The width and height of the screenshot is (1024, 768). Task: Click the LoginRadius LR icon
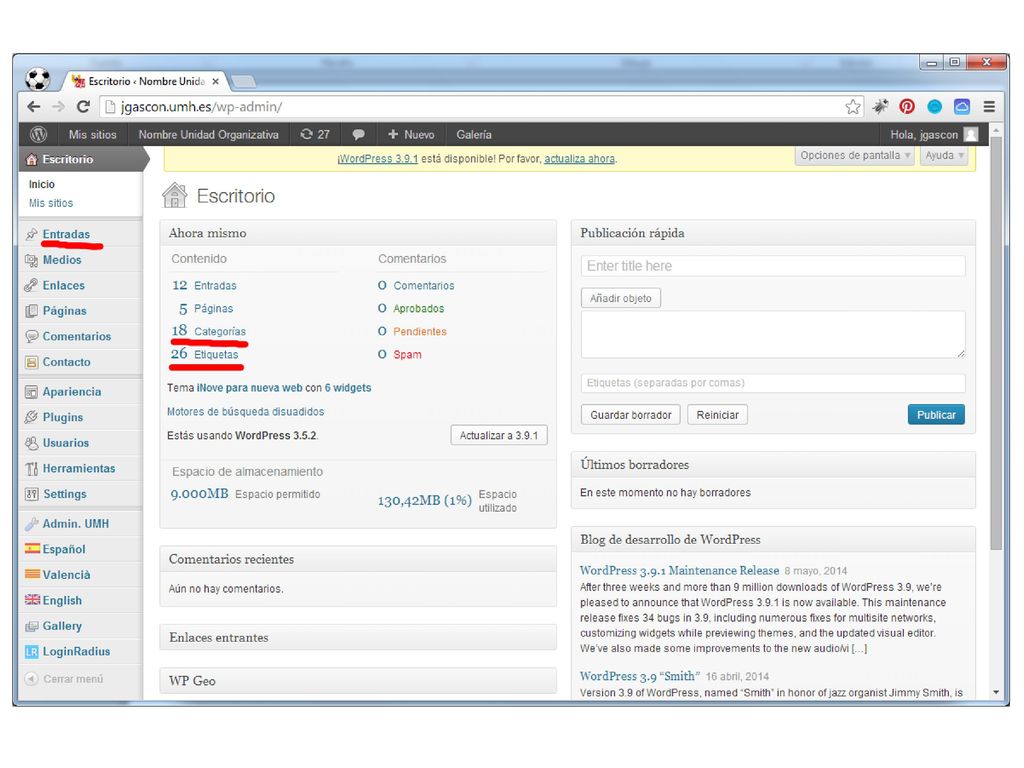[31, 652]
